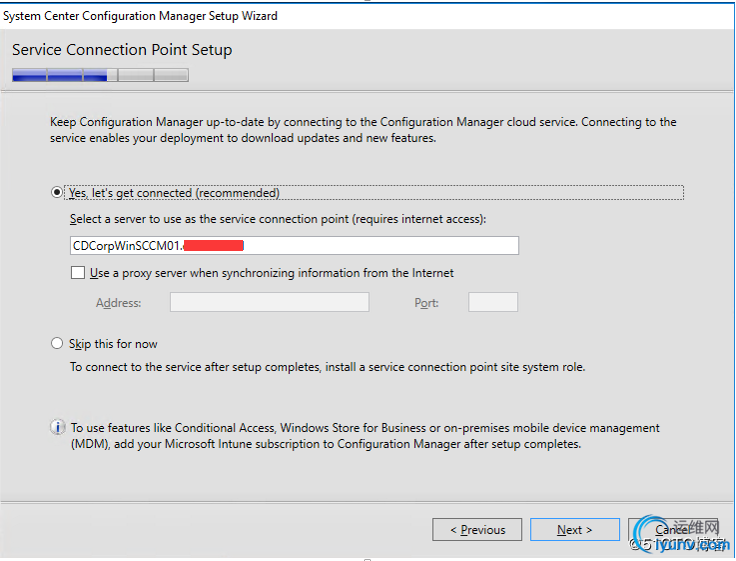Select "Skip this for now" radio button
Image resolution: width=736 pixels, height=561 pixels.
click(x=57, y=344)
